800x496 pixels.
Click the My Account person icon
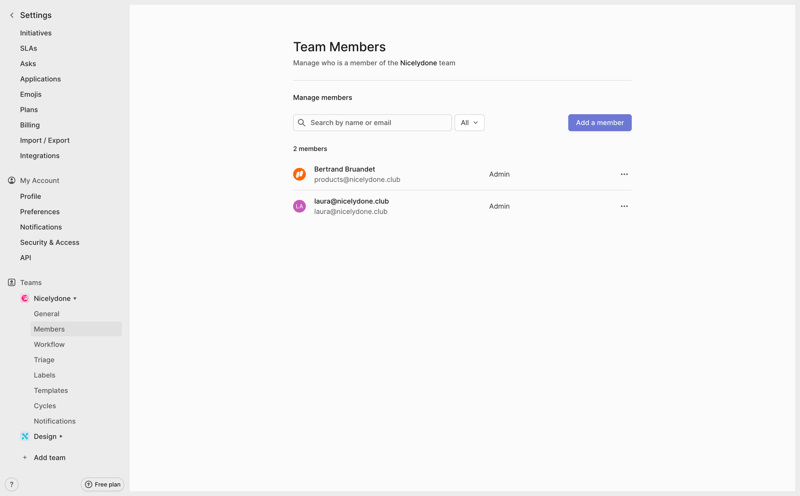(x=12, y=181)
